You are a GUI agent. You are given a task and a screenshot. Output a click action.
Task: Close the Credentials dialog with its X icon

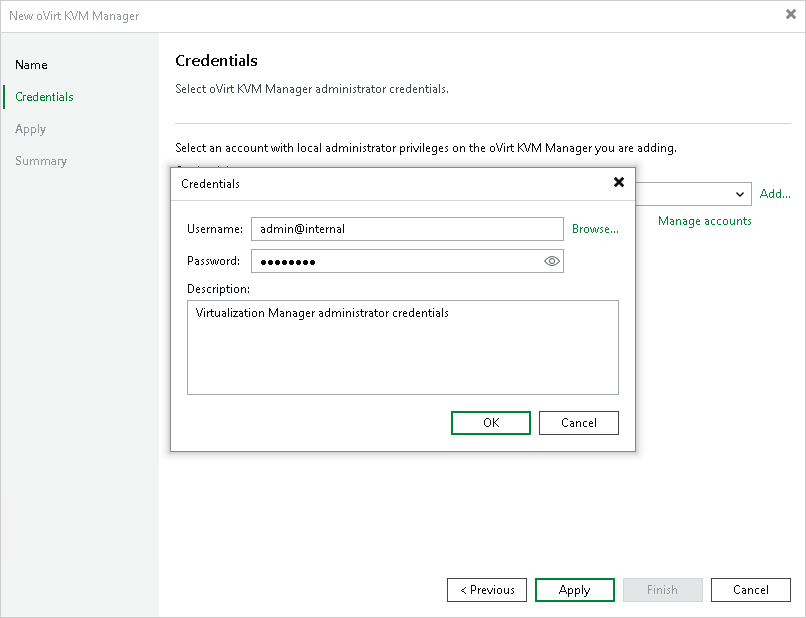(619, 183)
